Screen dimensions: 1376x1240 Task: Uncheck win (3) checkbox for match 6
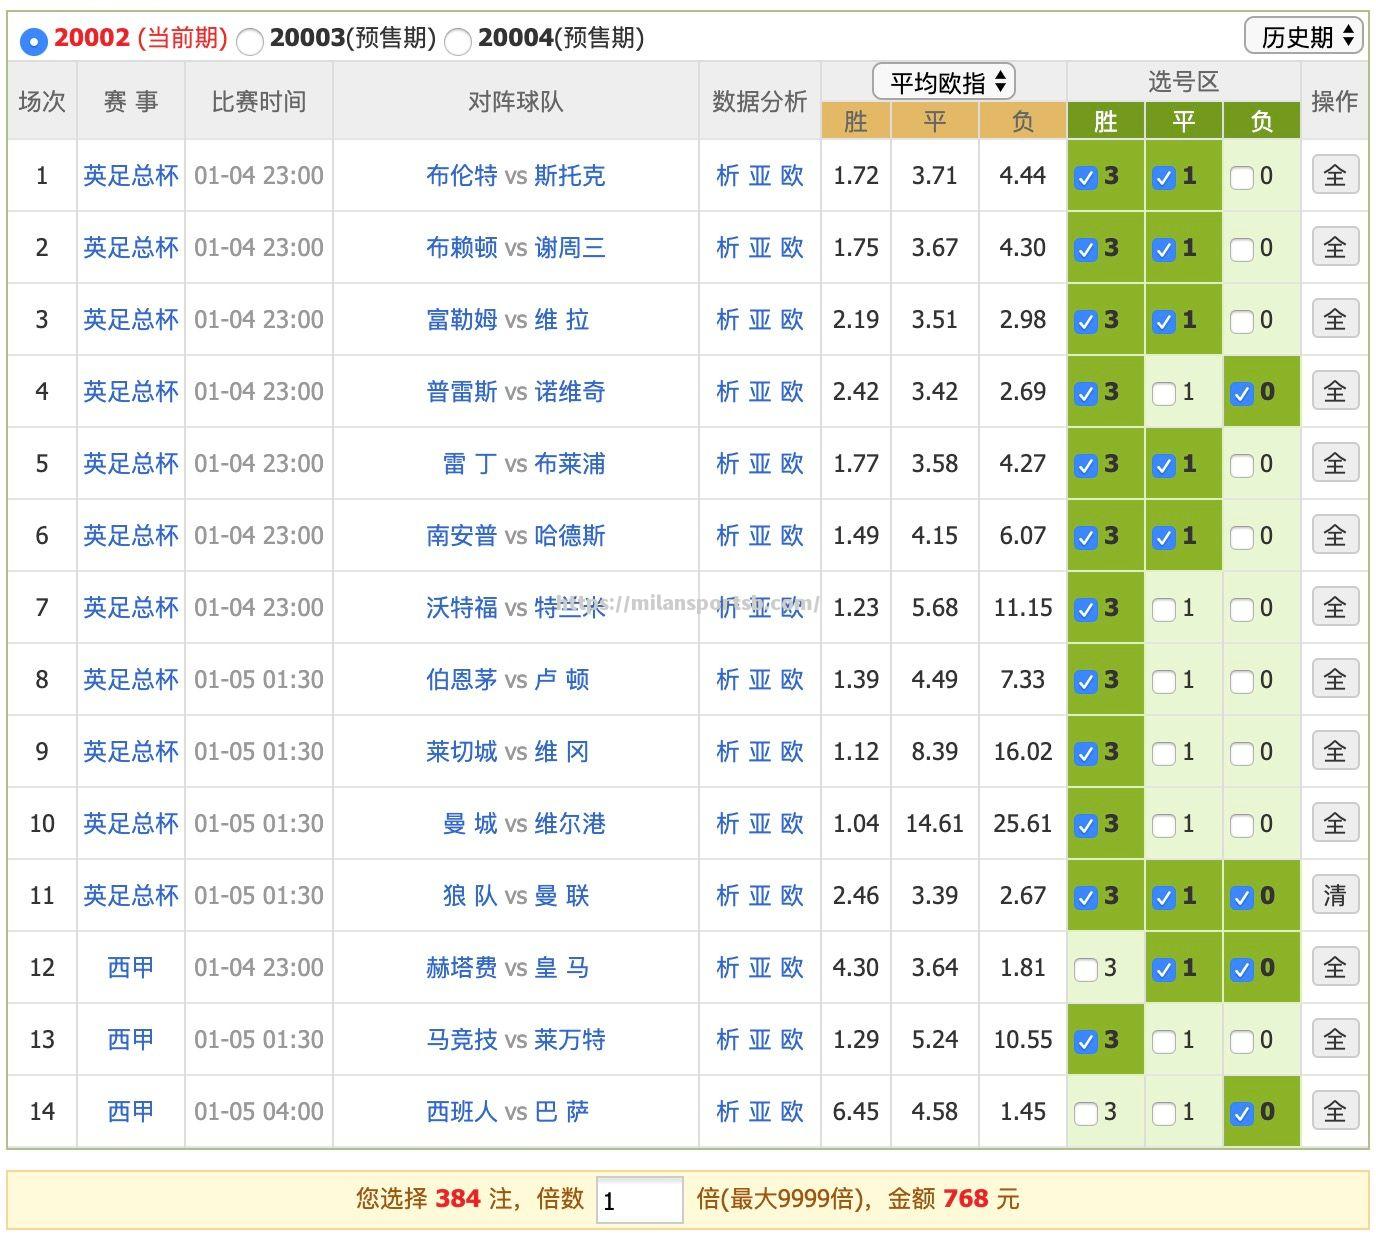pos(1086,537)
